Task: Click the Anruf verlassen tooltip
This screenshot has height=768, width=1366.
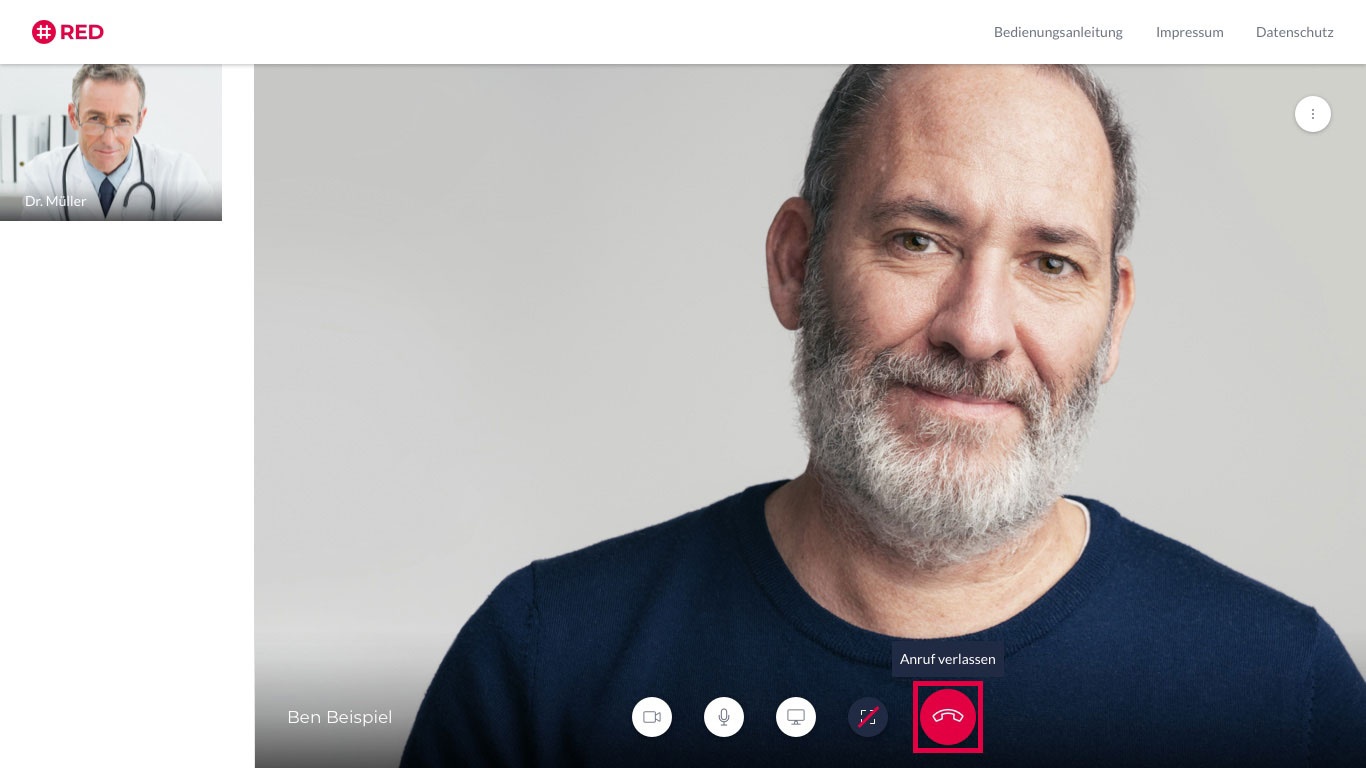Action: (948, 659)
